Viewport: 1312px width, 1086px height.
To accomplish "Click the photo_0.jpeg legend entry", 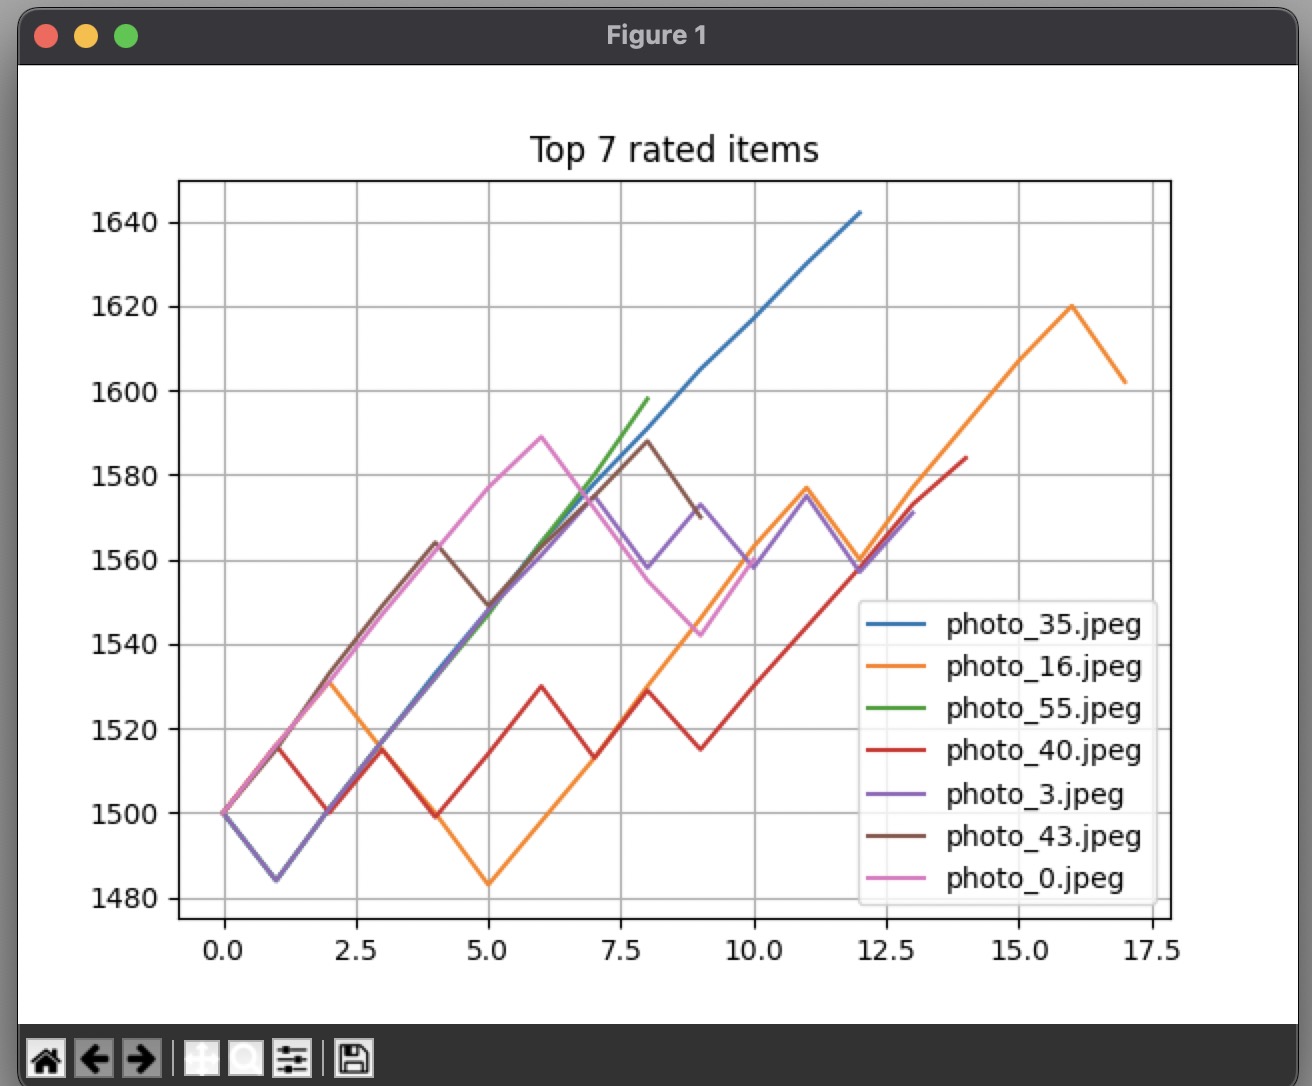I will [x=995, y=879].
